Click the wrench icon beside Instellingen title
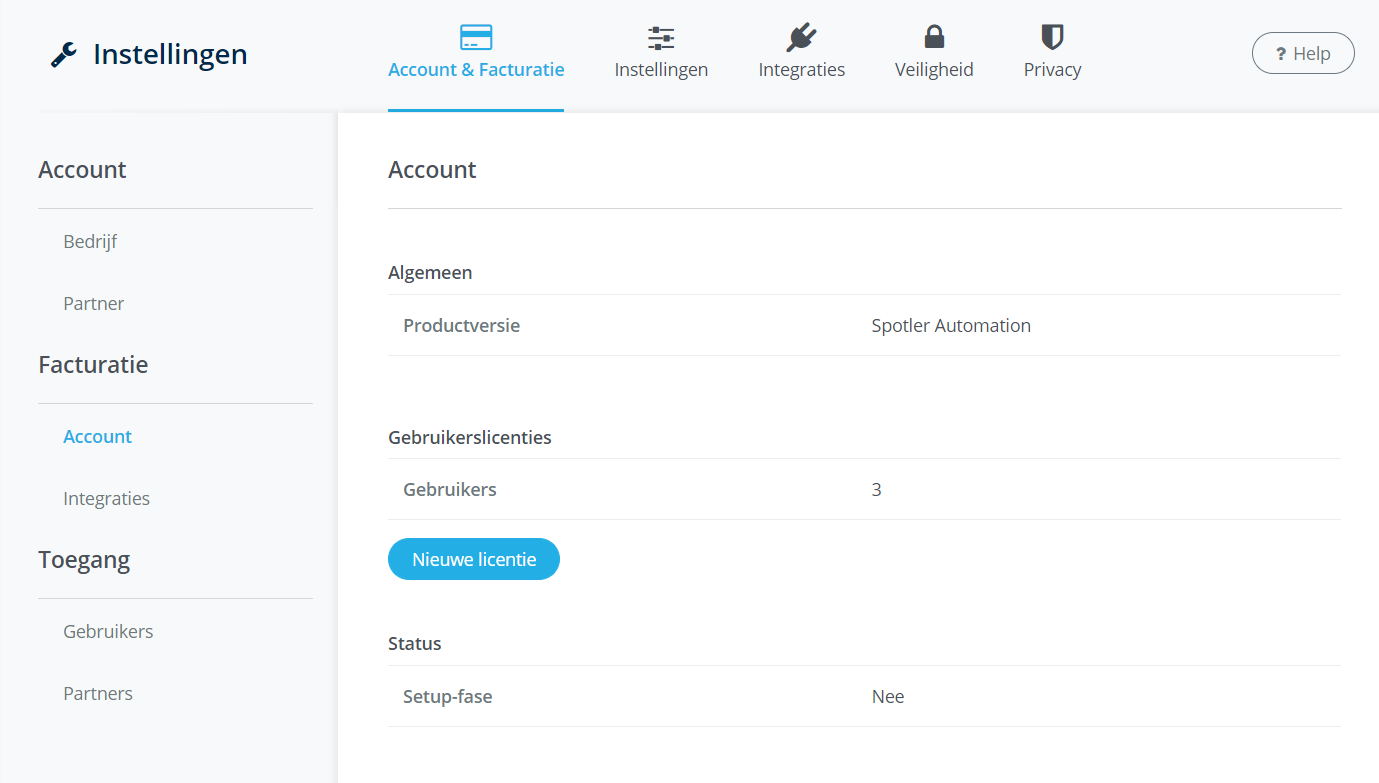Image resolution: width=1379 pixels, height=783 pixels. point(64,54)
